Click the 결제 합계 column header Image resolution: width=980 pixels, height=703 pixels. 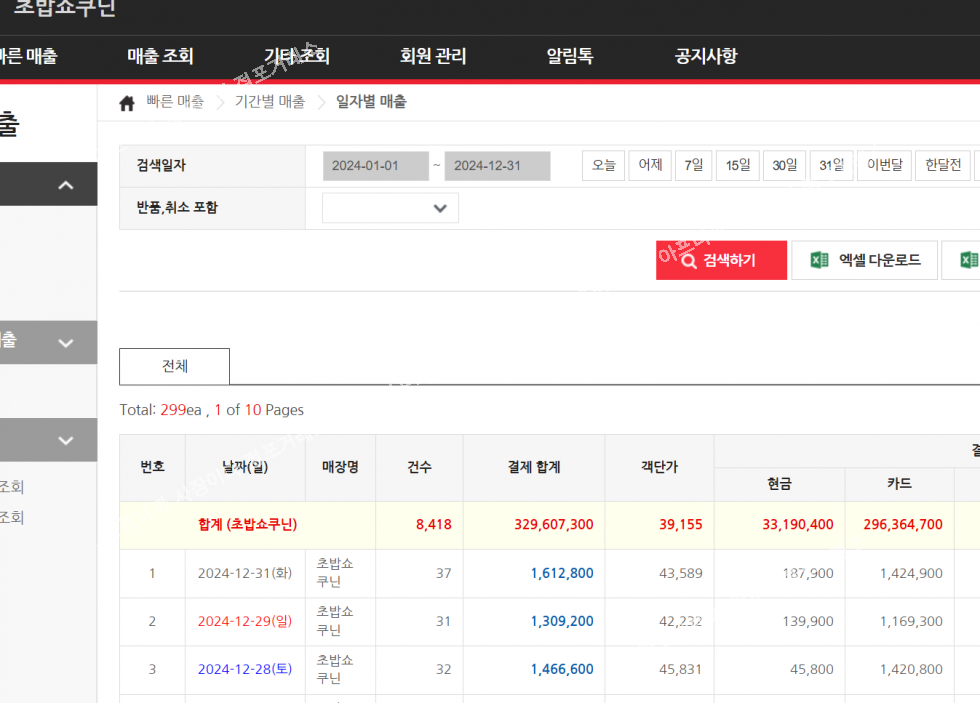[534, 467]
